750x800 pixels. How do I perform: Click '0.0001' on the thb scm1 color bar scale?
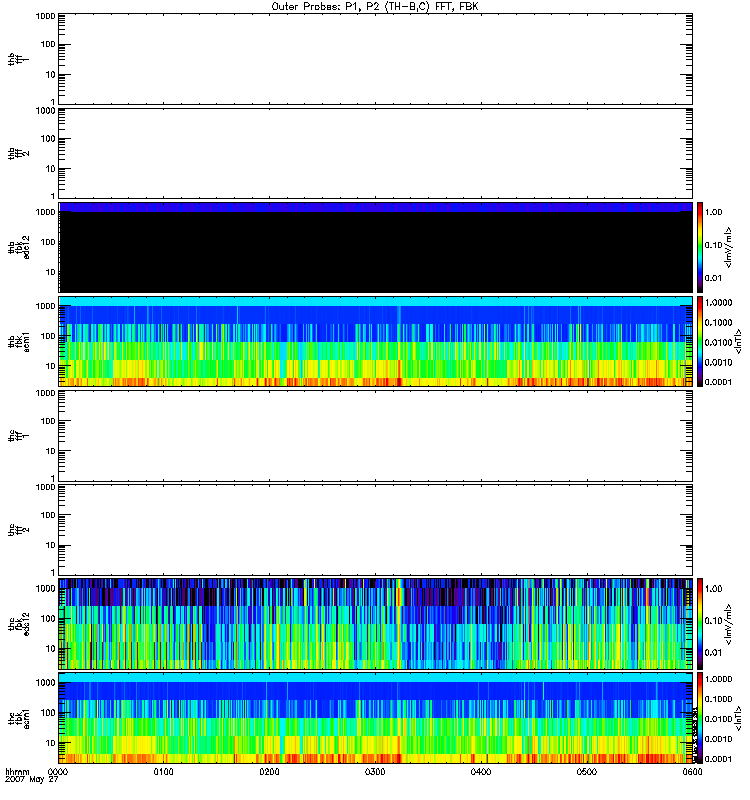718,382
